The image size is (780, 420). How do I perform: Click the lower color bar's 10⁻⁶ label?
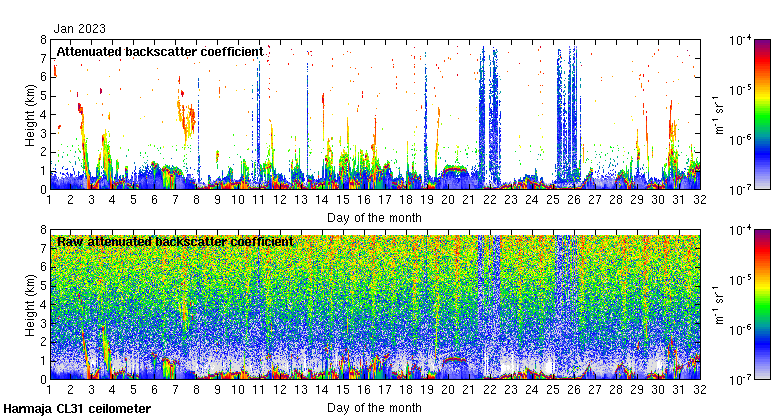click(740, 330)
